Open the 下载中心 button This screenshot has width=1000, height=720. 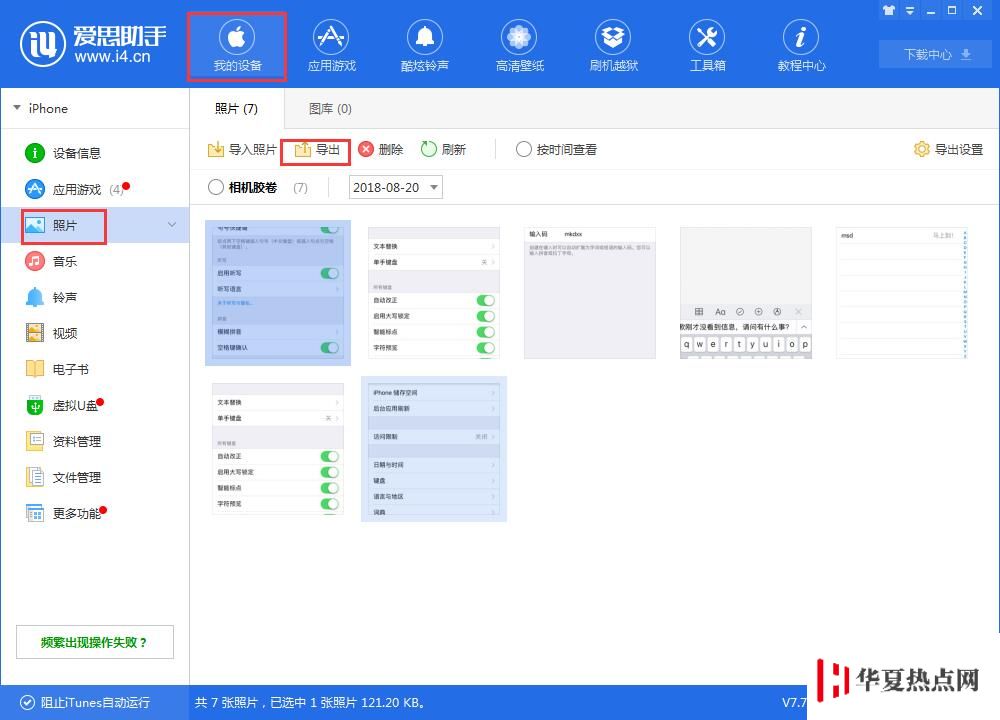(935, 54)
